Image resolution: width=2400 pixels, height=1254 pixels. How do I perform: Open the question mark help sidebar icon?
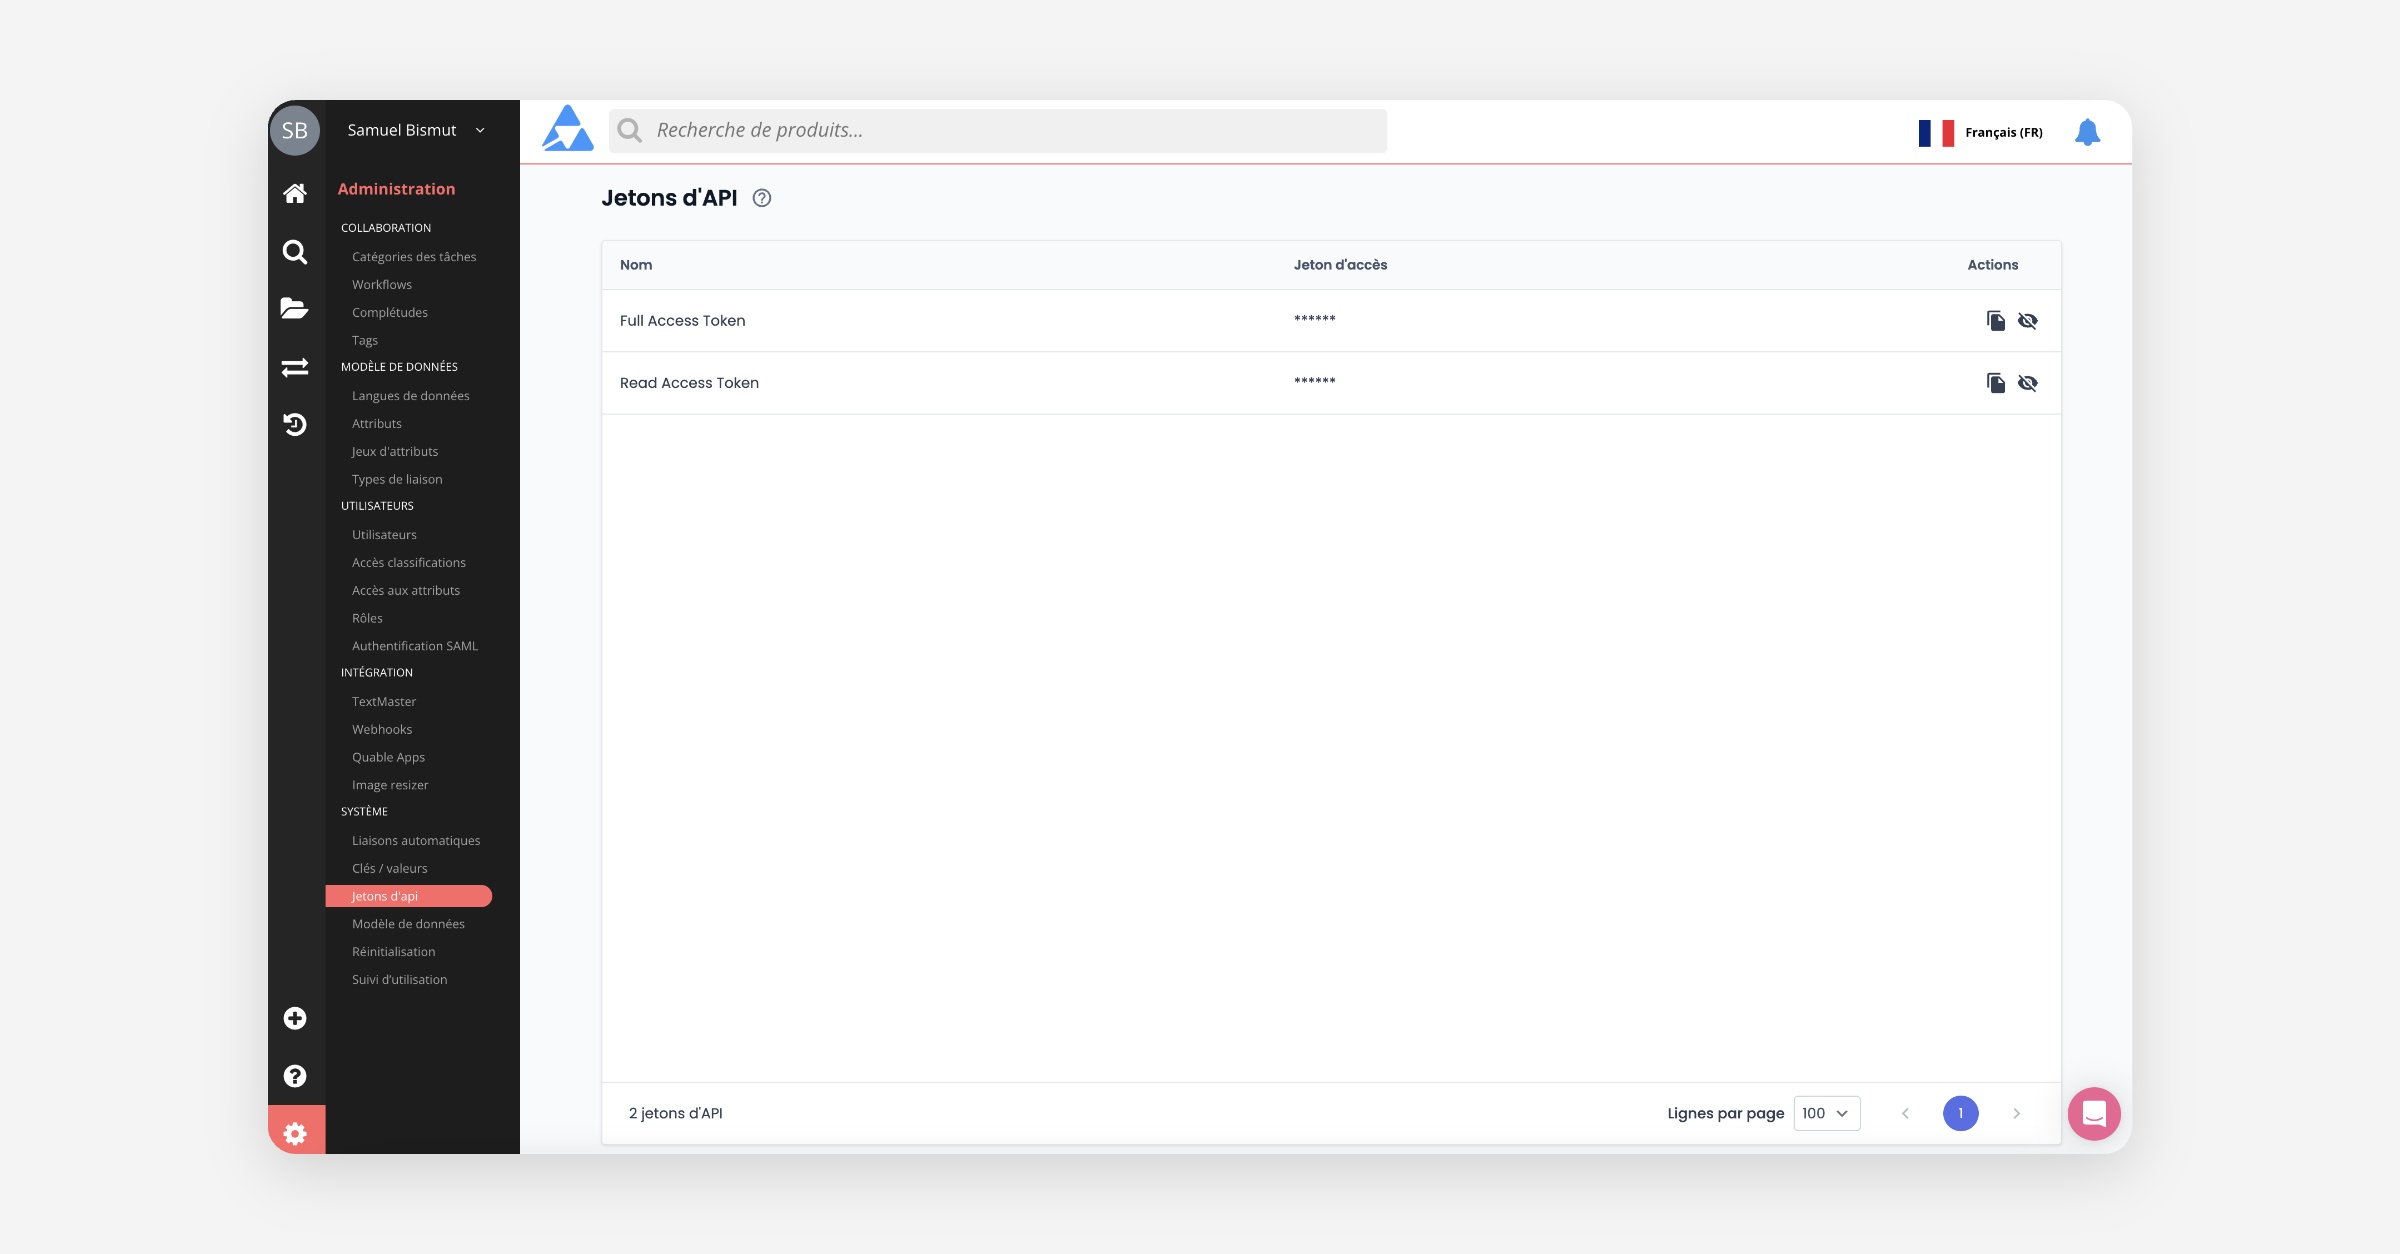point(294,1076)
